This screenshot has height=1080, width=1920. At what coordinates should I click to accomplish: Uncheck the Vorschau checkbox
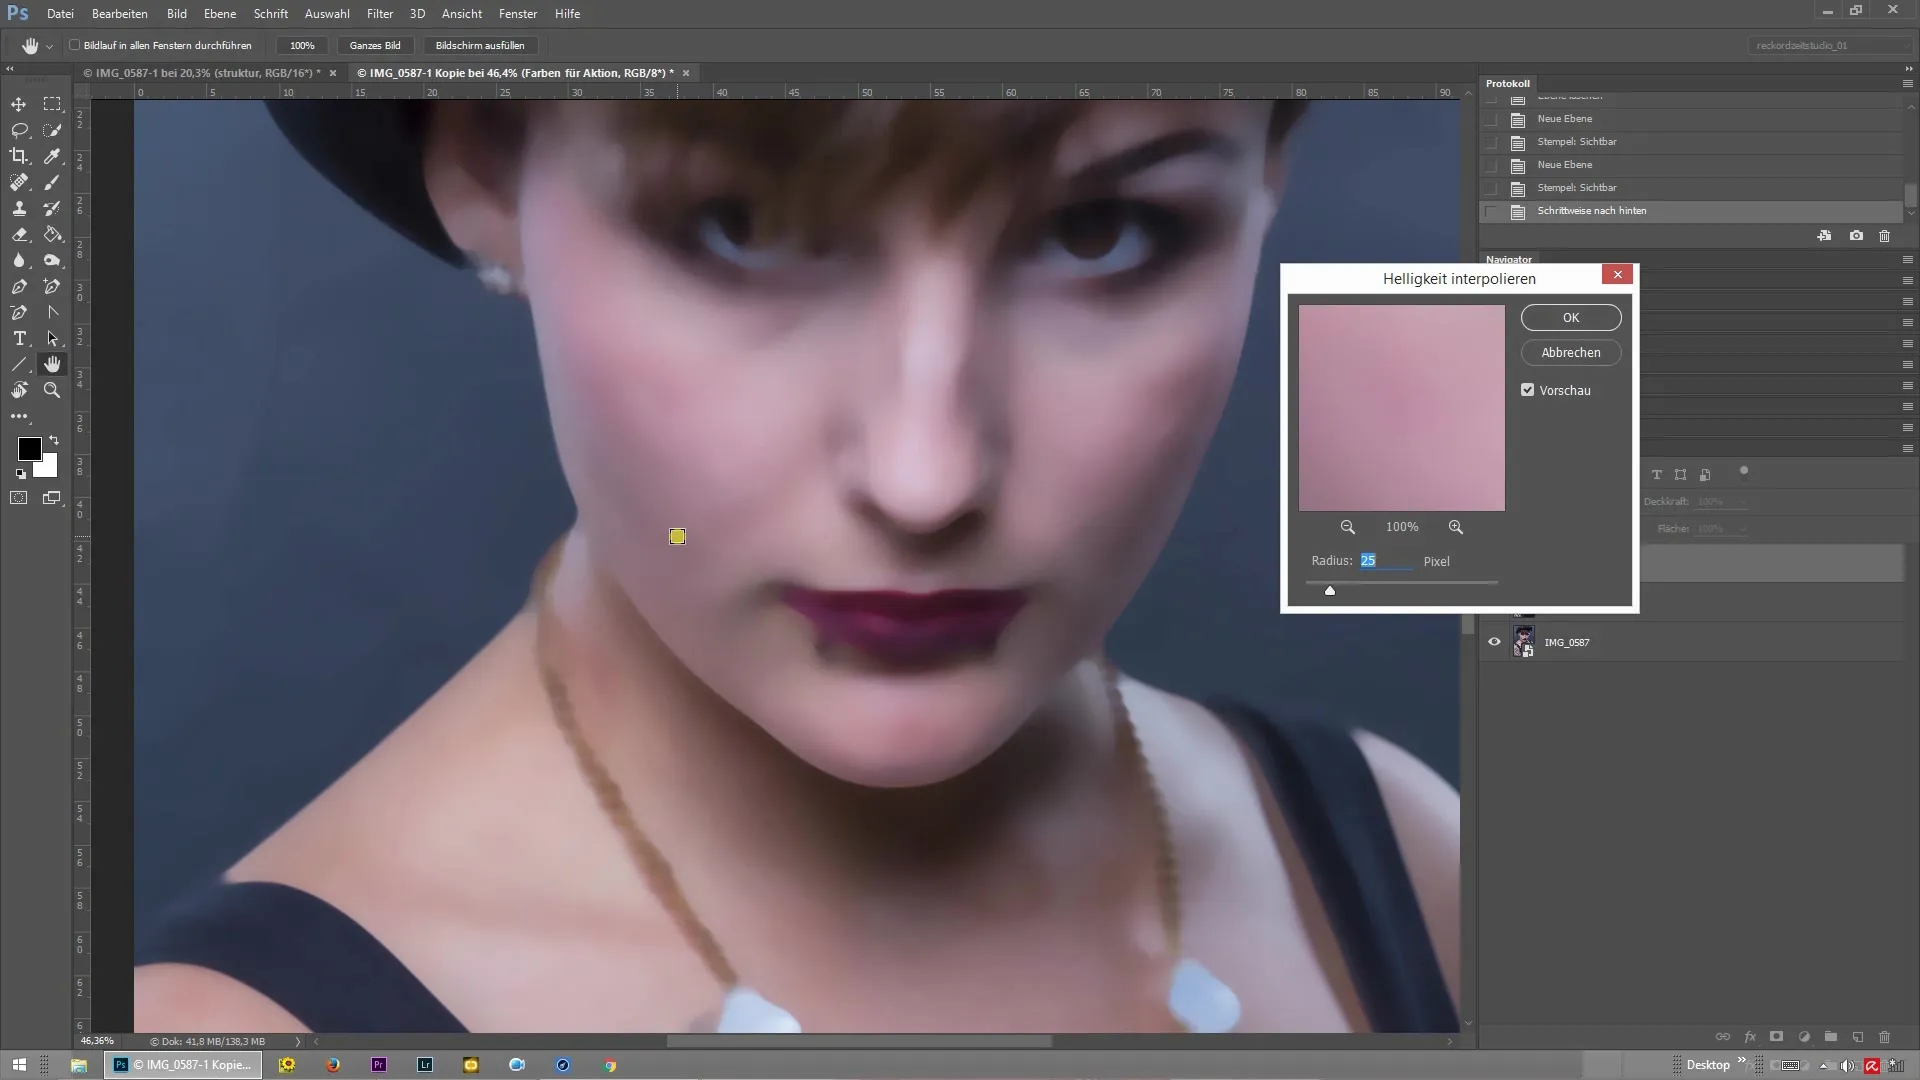tap(1527, 390)
